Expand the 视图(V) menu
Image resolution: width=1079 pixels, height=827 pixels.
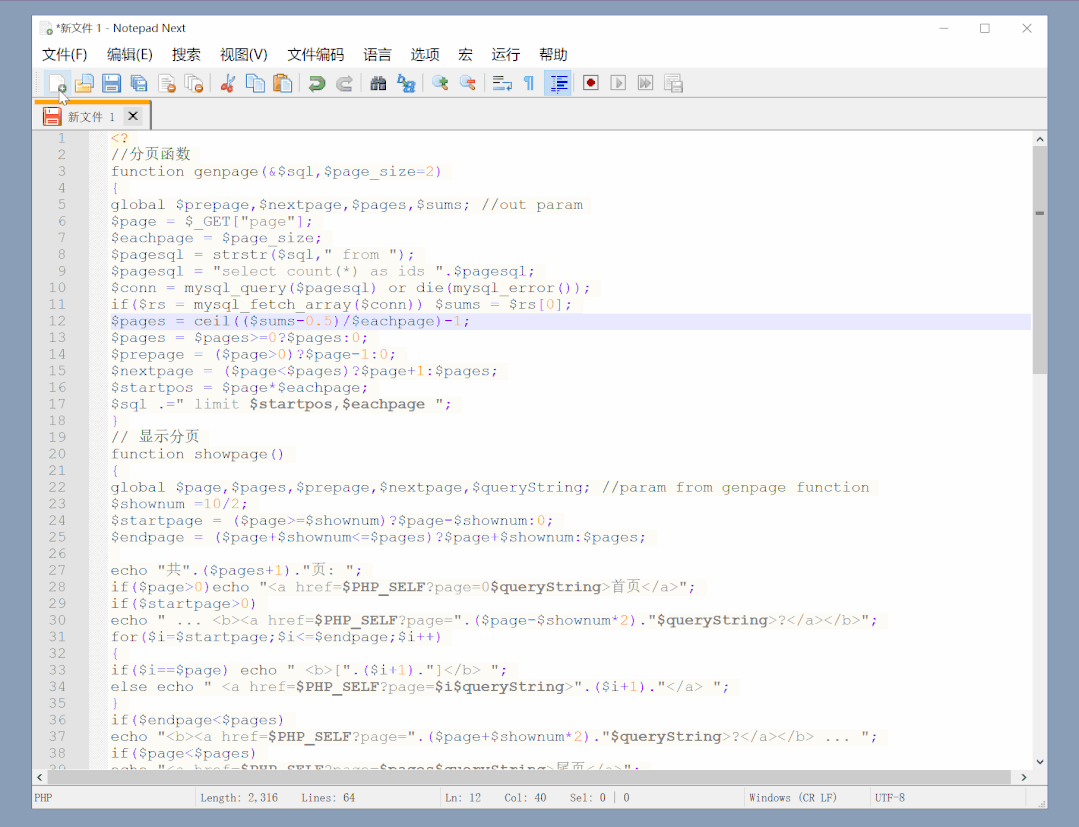tap(244, 55)
